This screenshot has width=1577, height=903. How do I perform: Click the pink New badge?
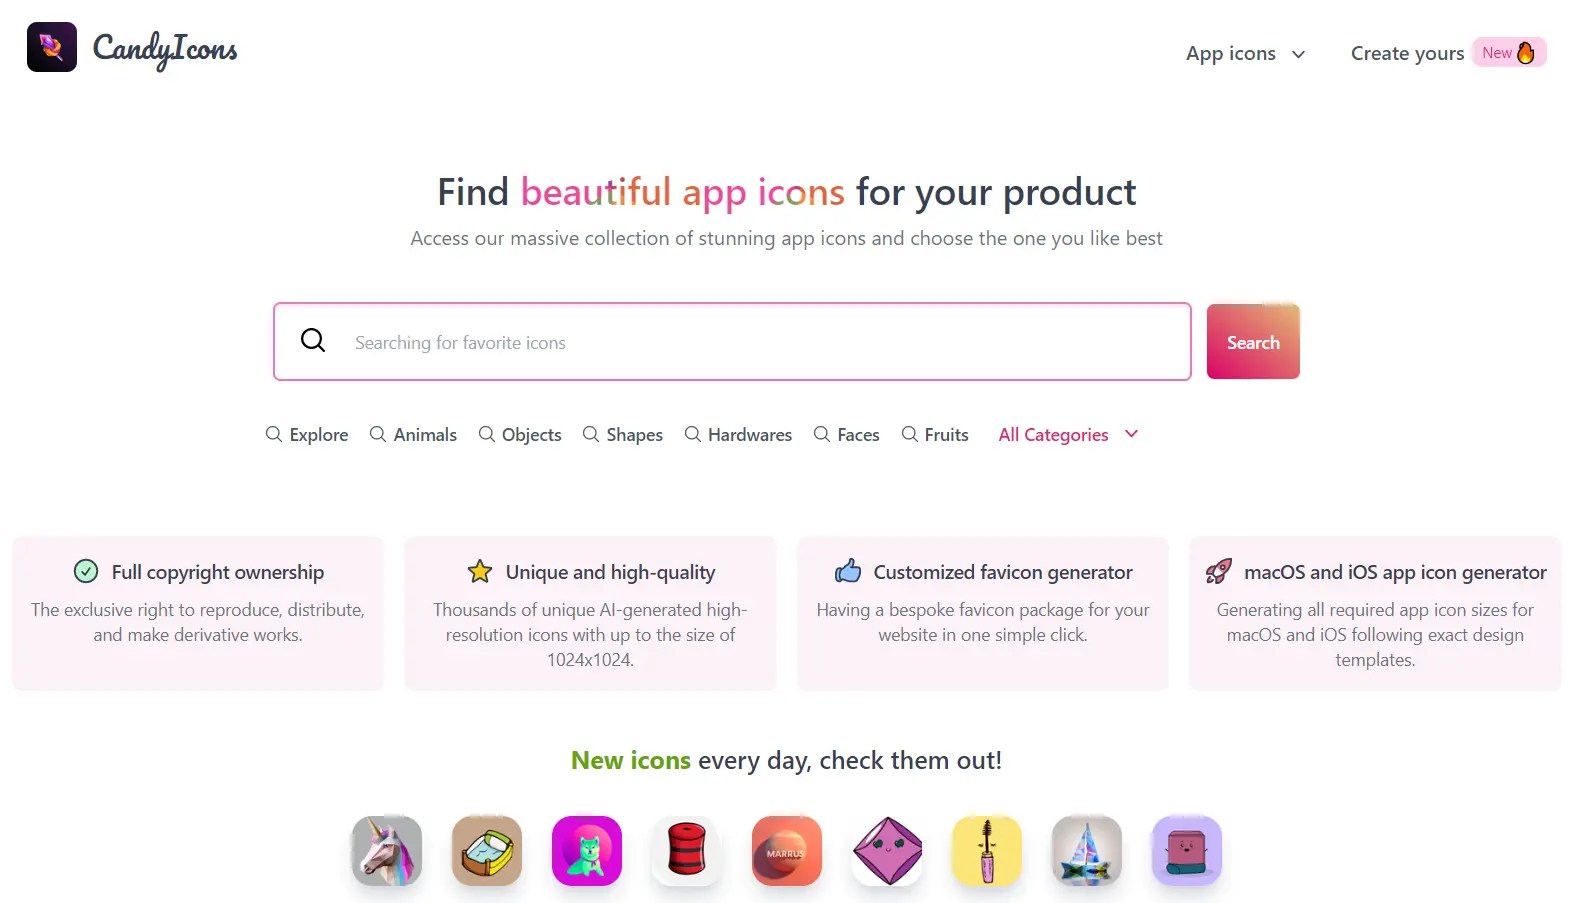[1508, 52]
